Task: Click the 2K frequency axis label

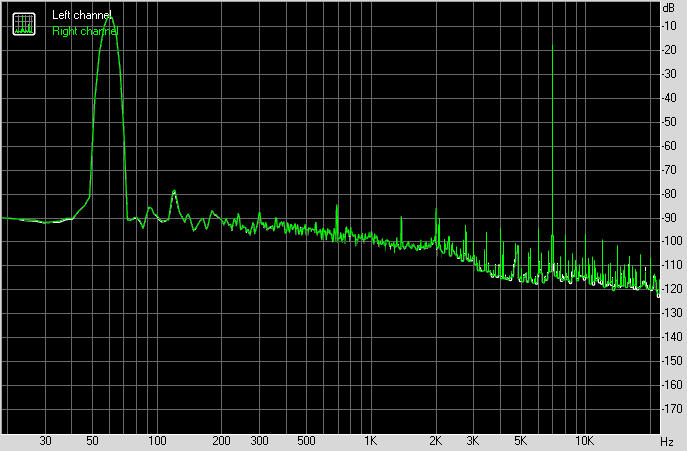Action: pos(436,441)
